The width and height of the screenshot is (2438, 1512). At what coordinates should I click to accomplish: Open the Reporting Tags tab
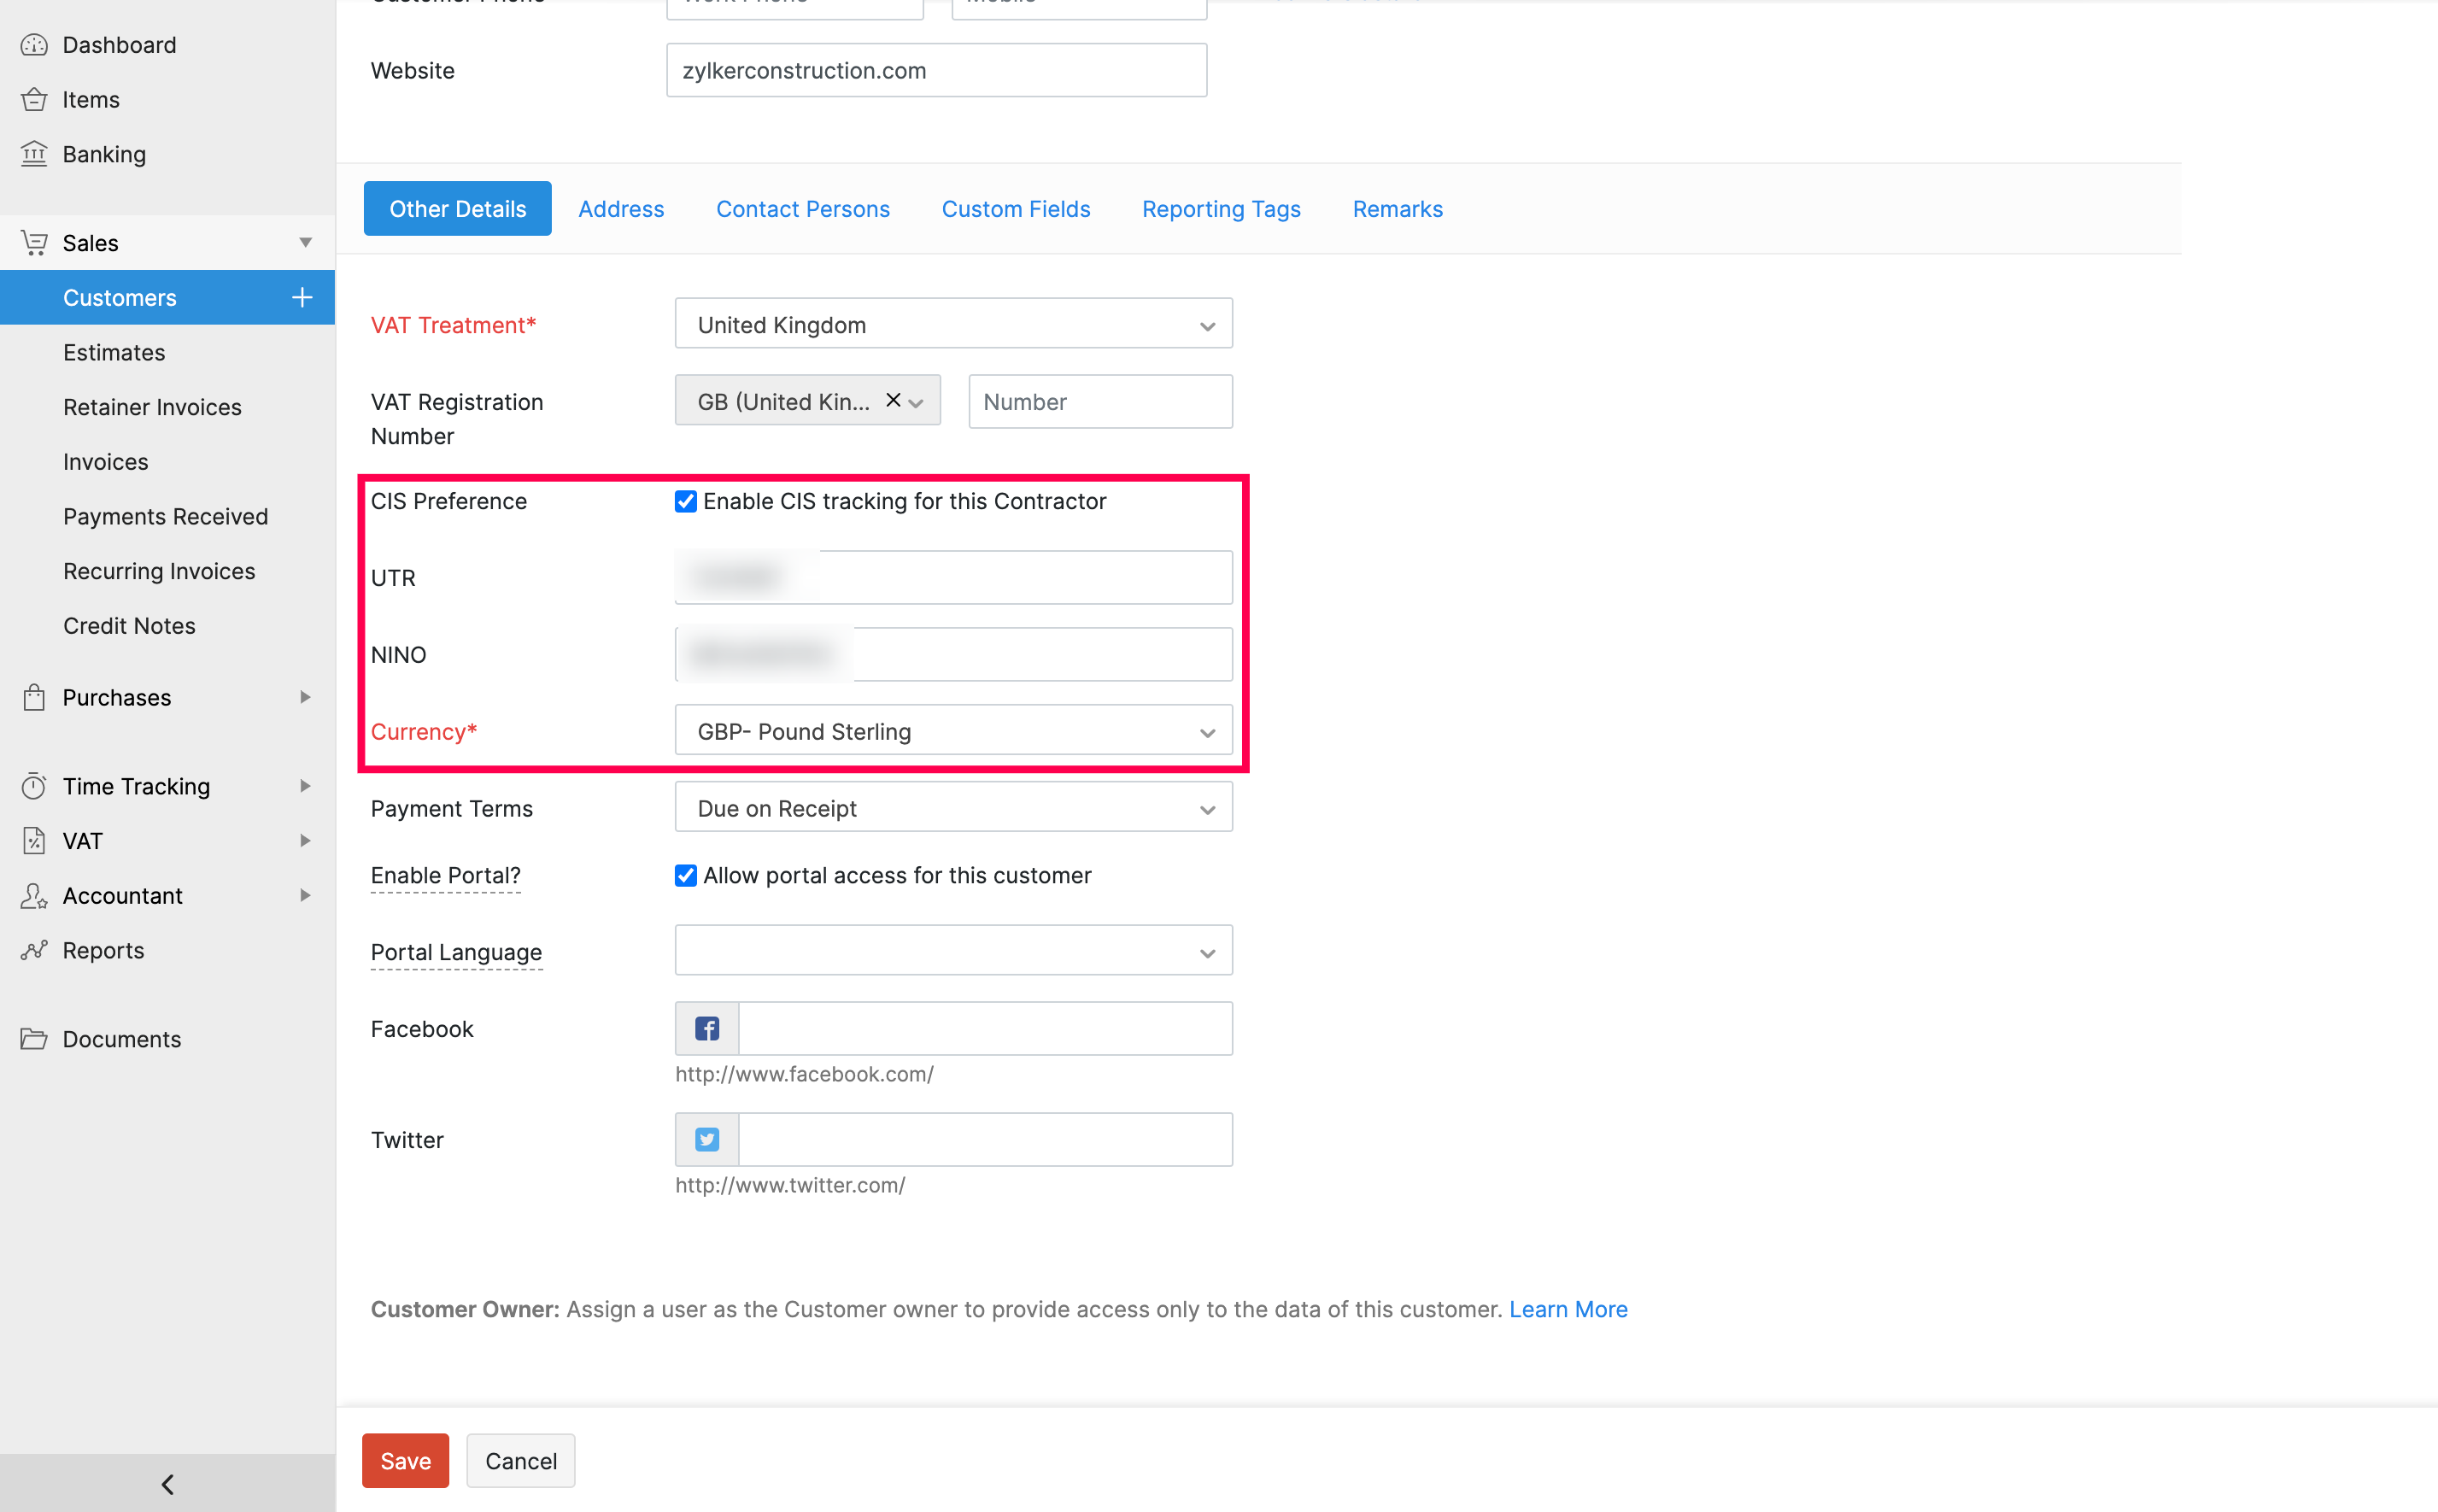(1221, 208)
